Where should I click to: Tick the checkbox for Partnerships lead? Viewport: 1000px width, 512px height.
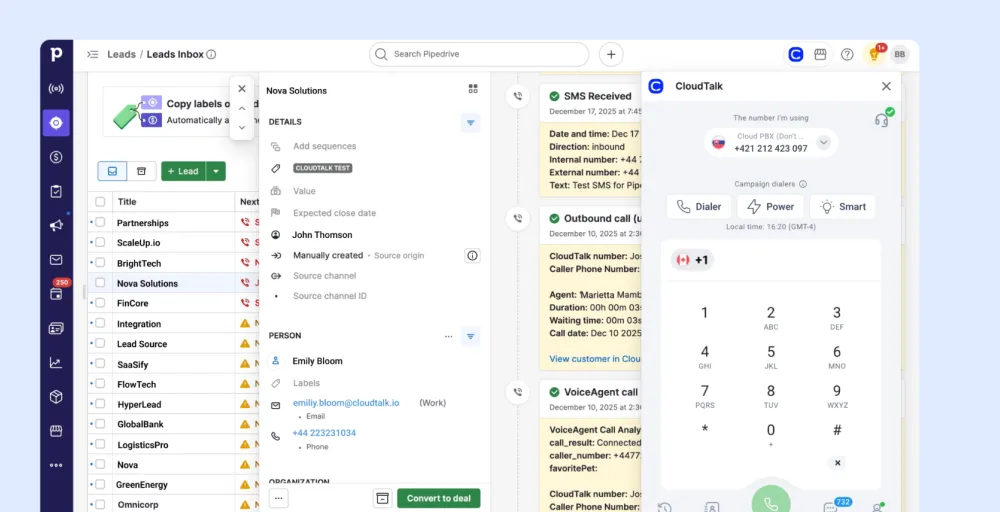100,223
